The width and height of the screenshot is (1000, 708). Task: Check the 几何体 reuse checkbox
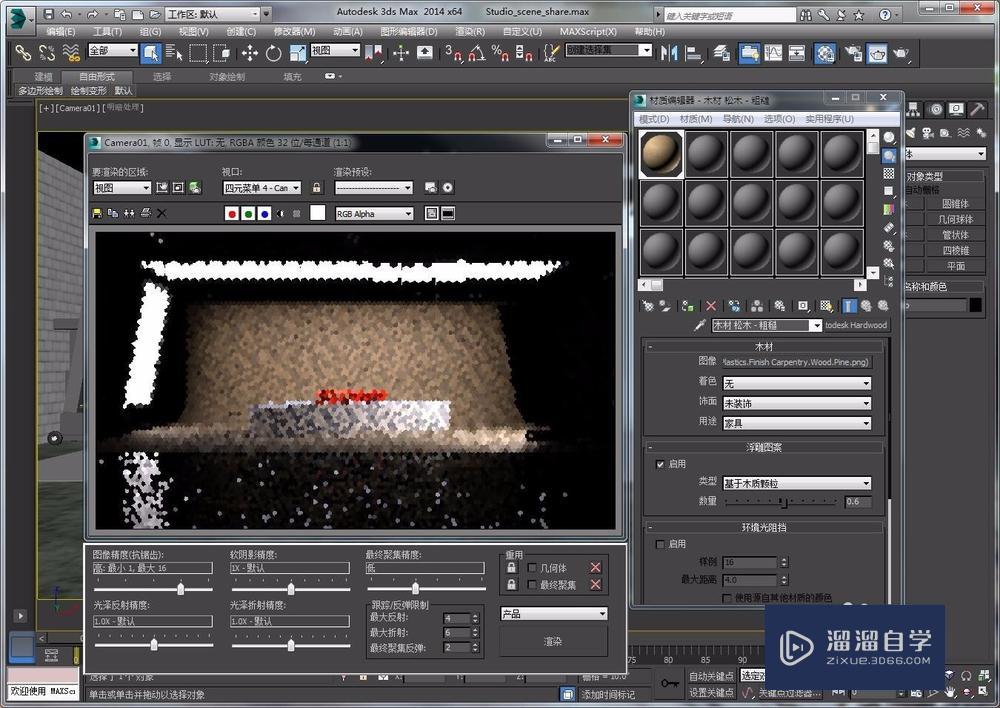[532, 568]
